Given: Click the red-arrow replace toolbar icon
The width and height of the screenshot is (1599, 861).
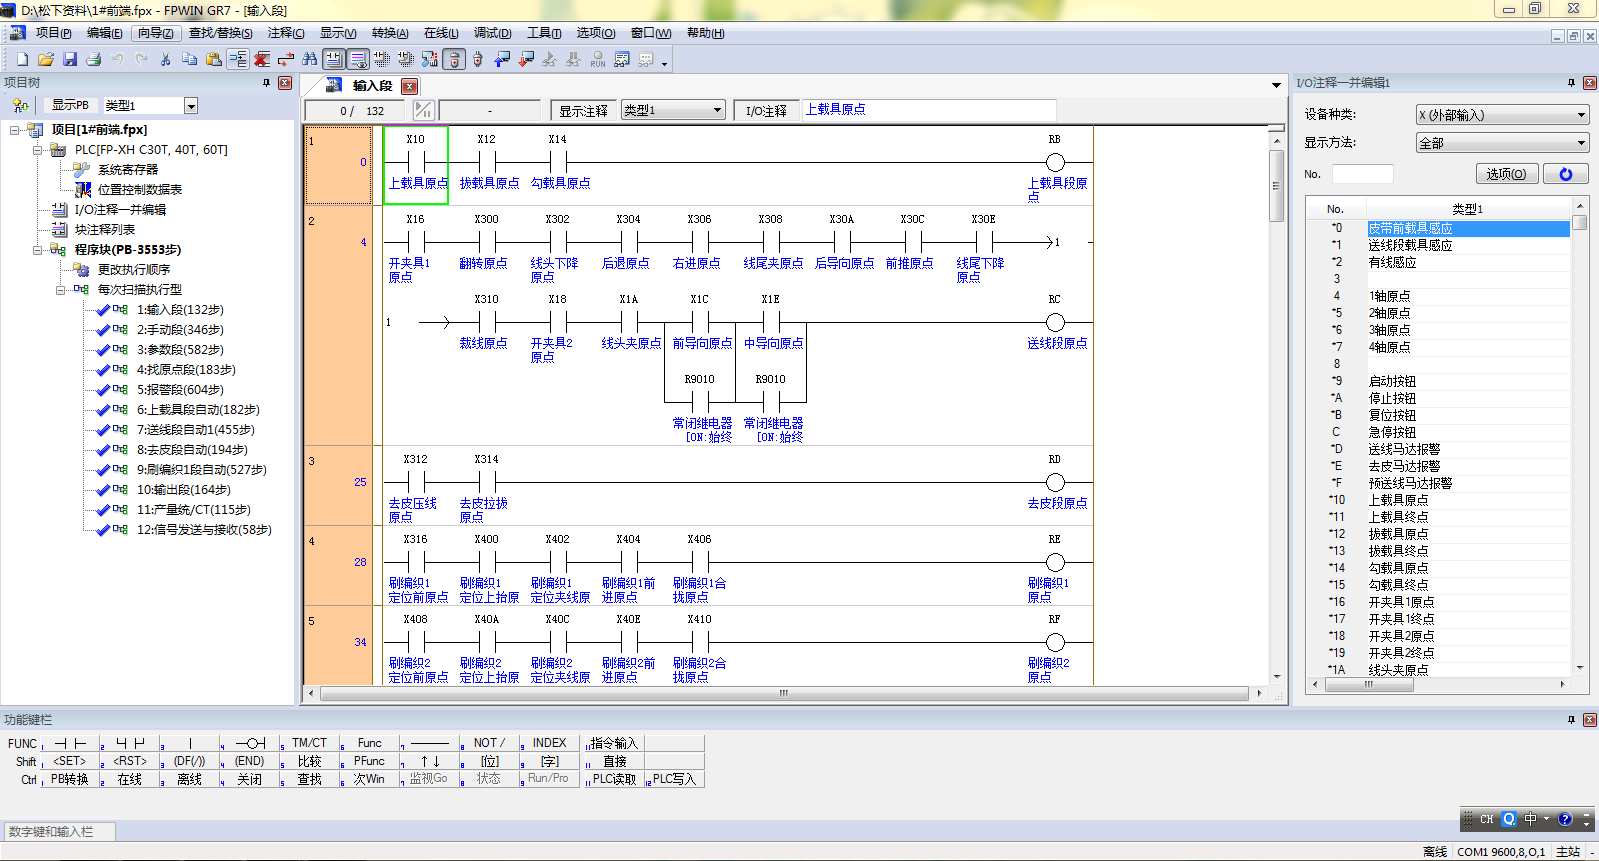Looking at the screenshot, I should coord(286,60).
